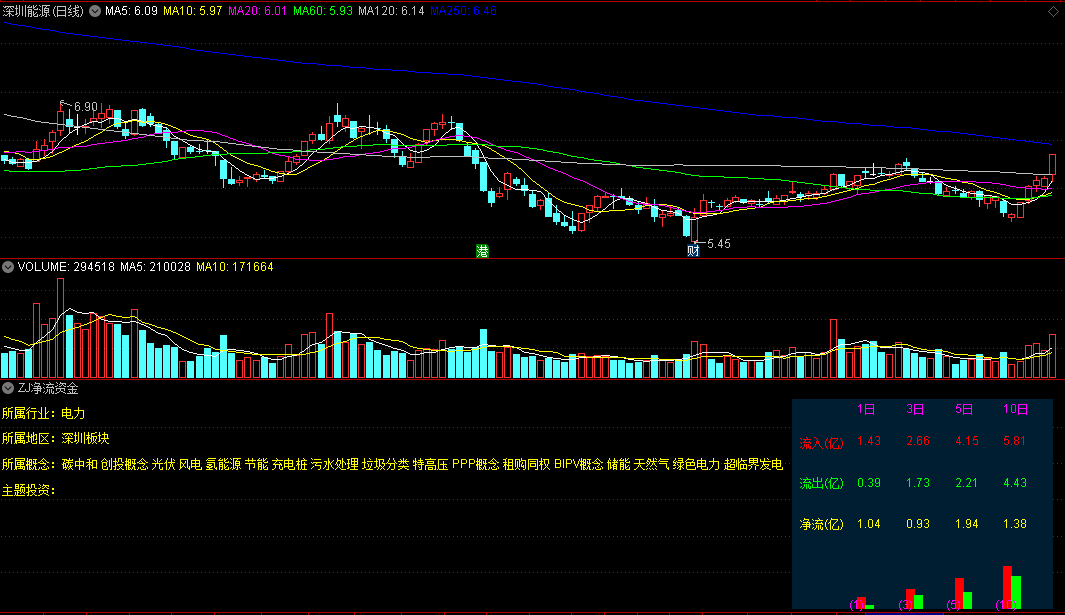Click the 主题投资: label
Image resolution: width=1065 pixels, height=615 pixels.
coord(29,490)
